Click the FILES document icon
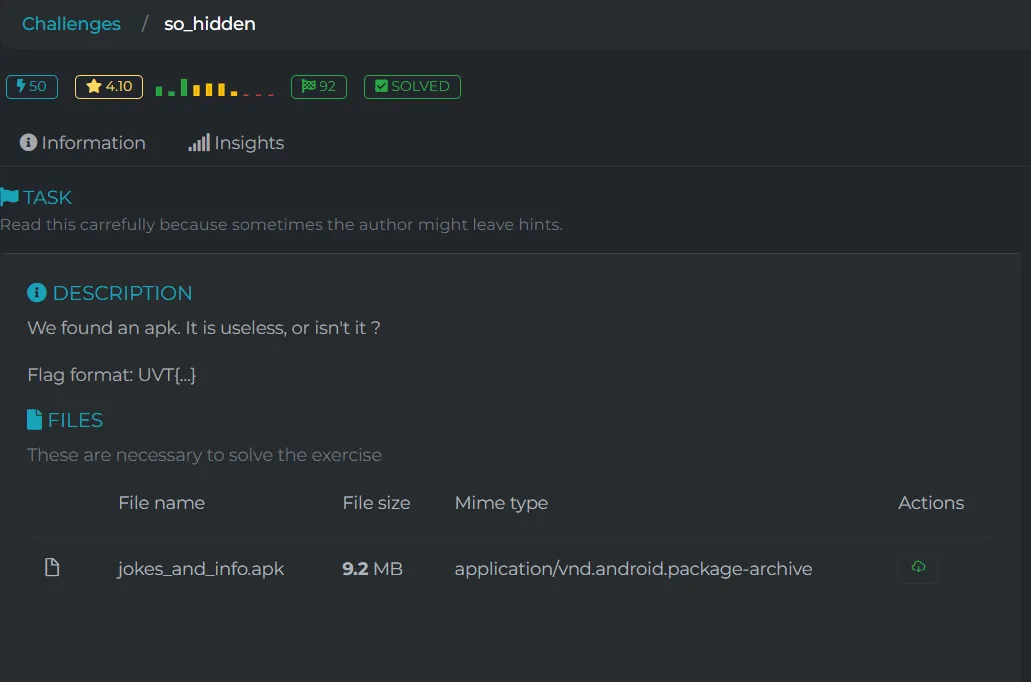 [x=34, y=420]
